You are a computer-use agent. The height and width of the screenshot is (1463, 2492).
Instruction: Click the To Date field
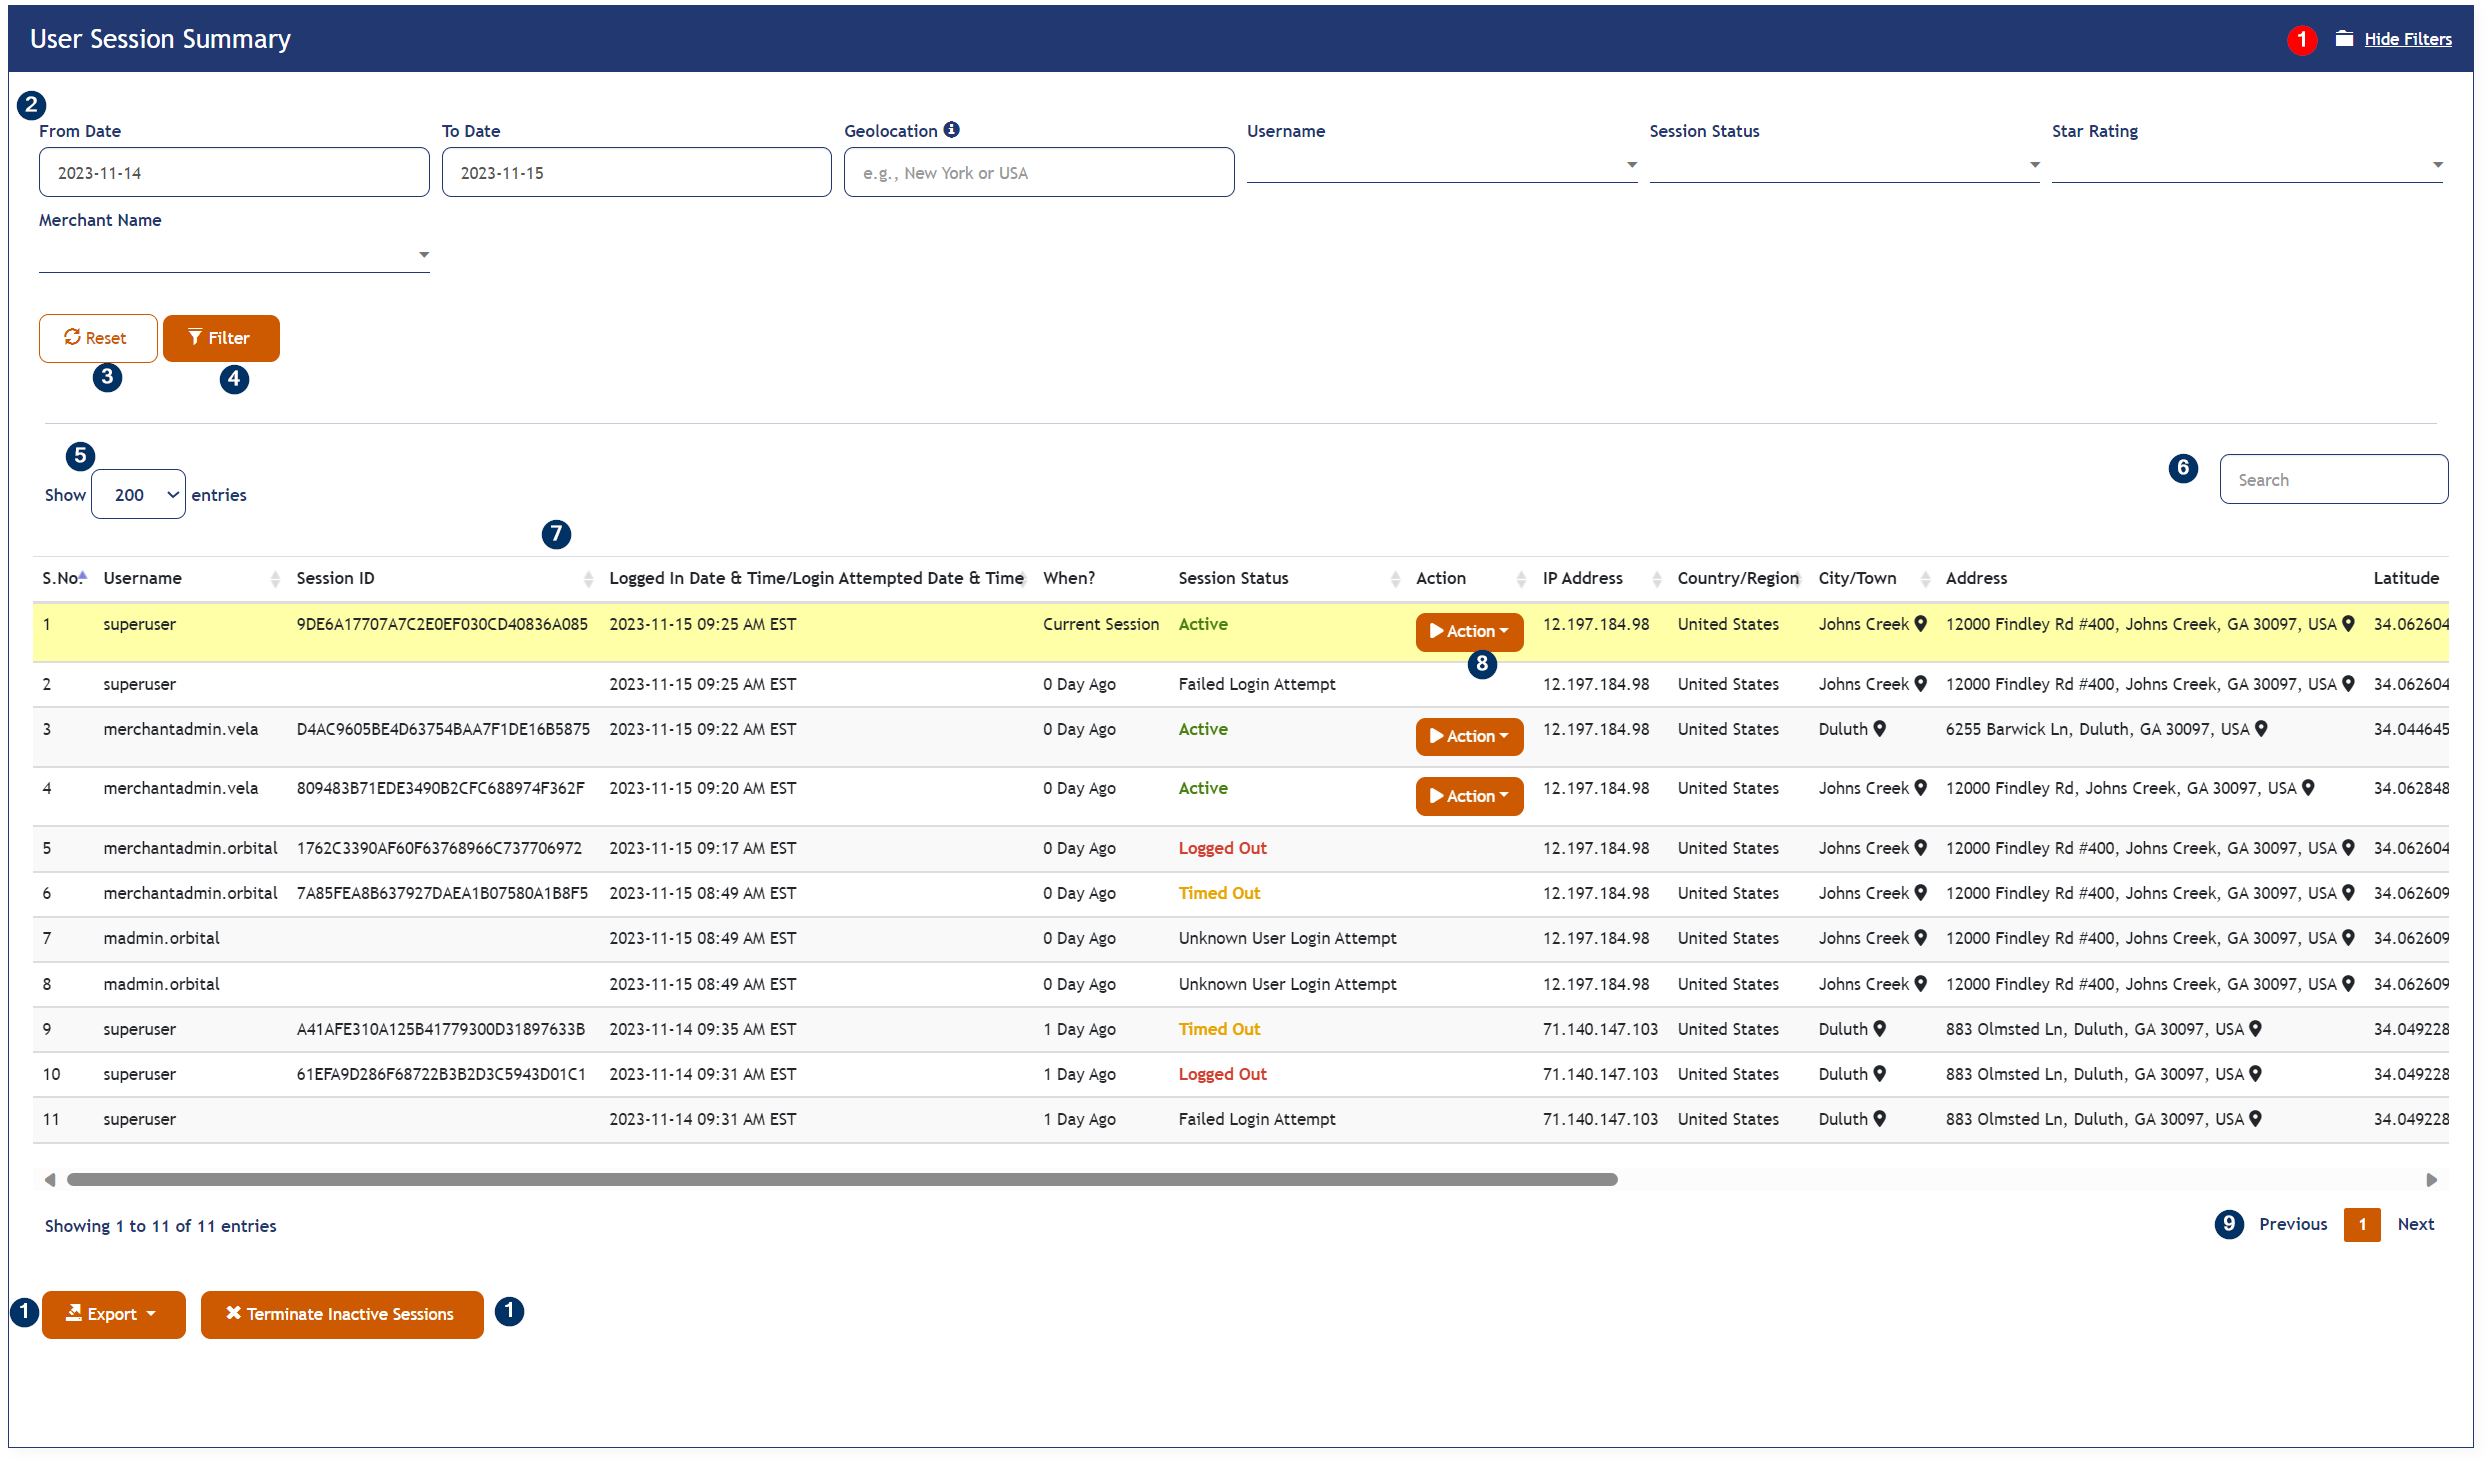click(637, 172)
